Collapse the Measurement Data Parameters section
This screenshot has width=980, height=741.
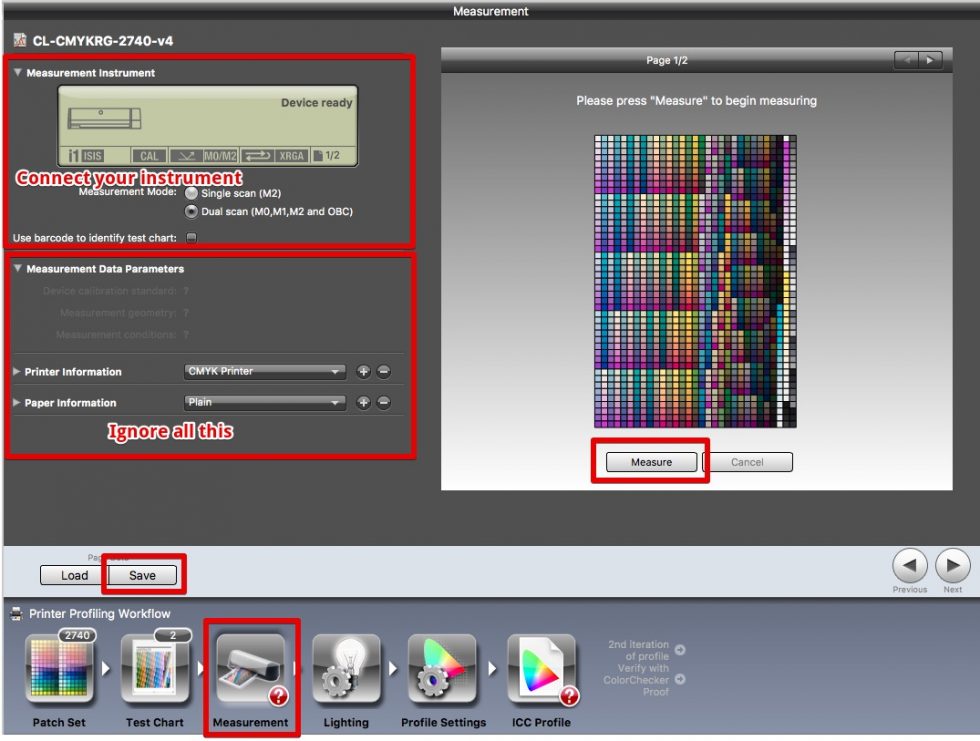tap(17, 268)
